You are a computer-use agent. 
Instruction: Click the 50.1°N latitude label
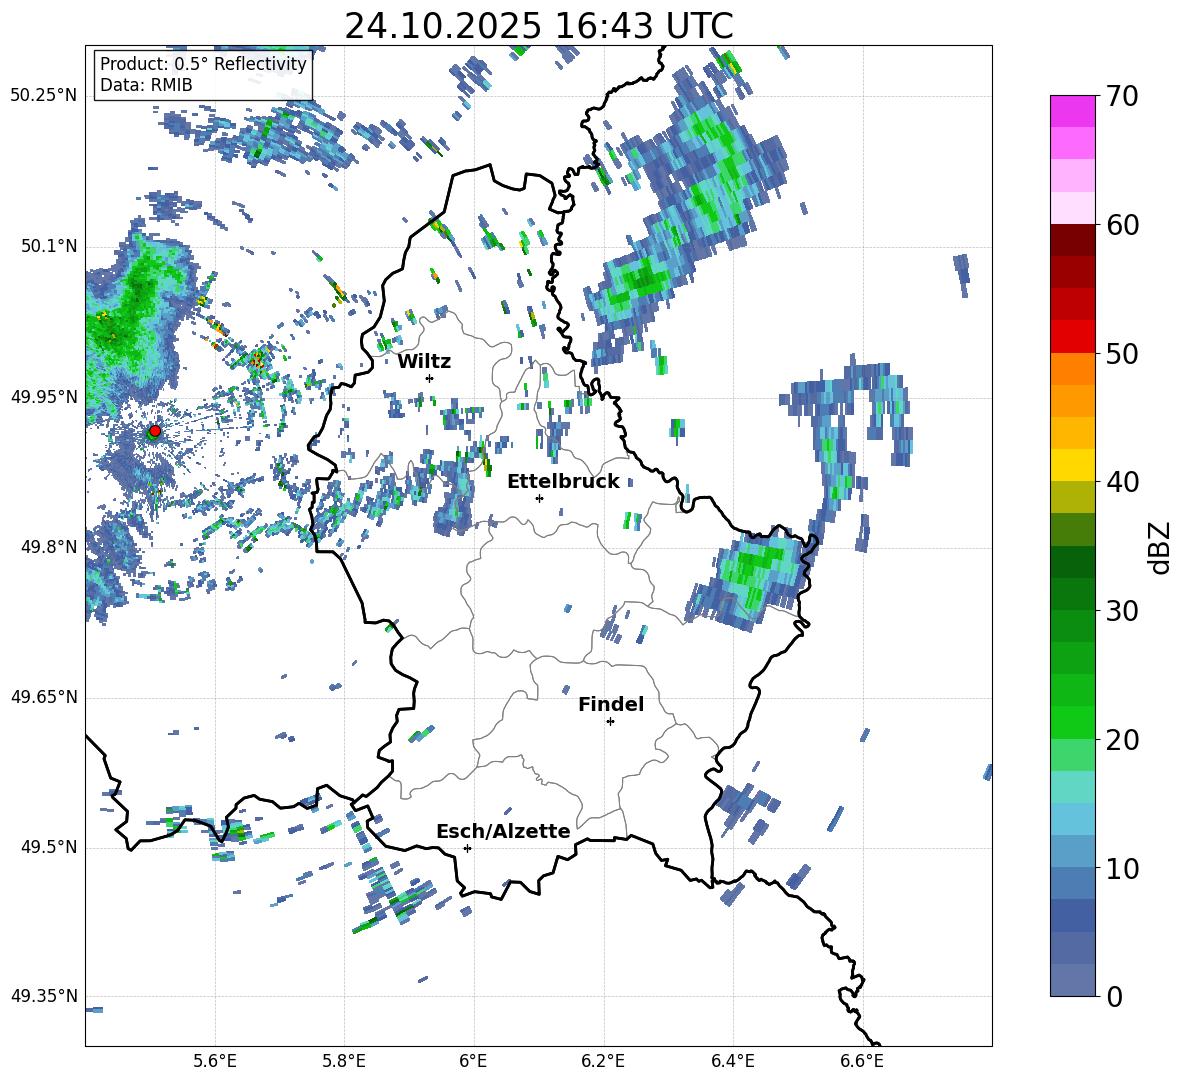[x=49, y=247]
